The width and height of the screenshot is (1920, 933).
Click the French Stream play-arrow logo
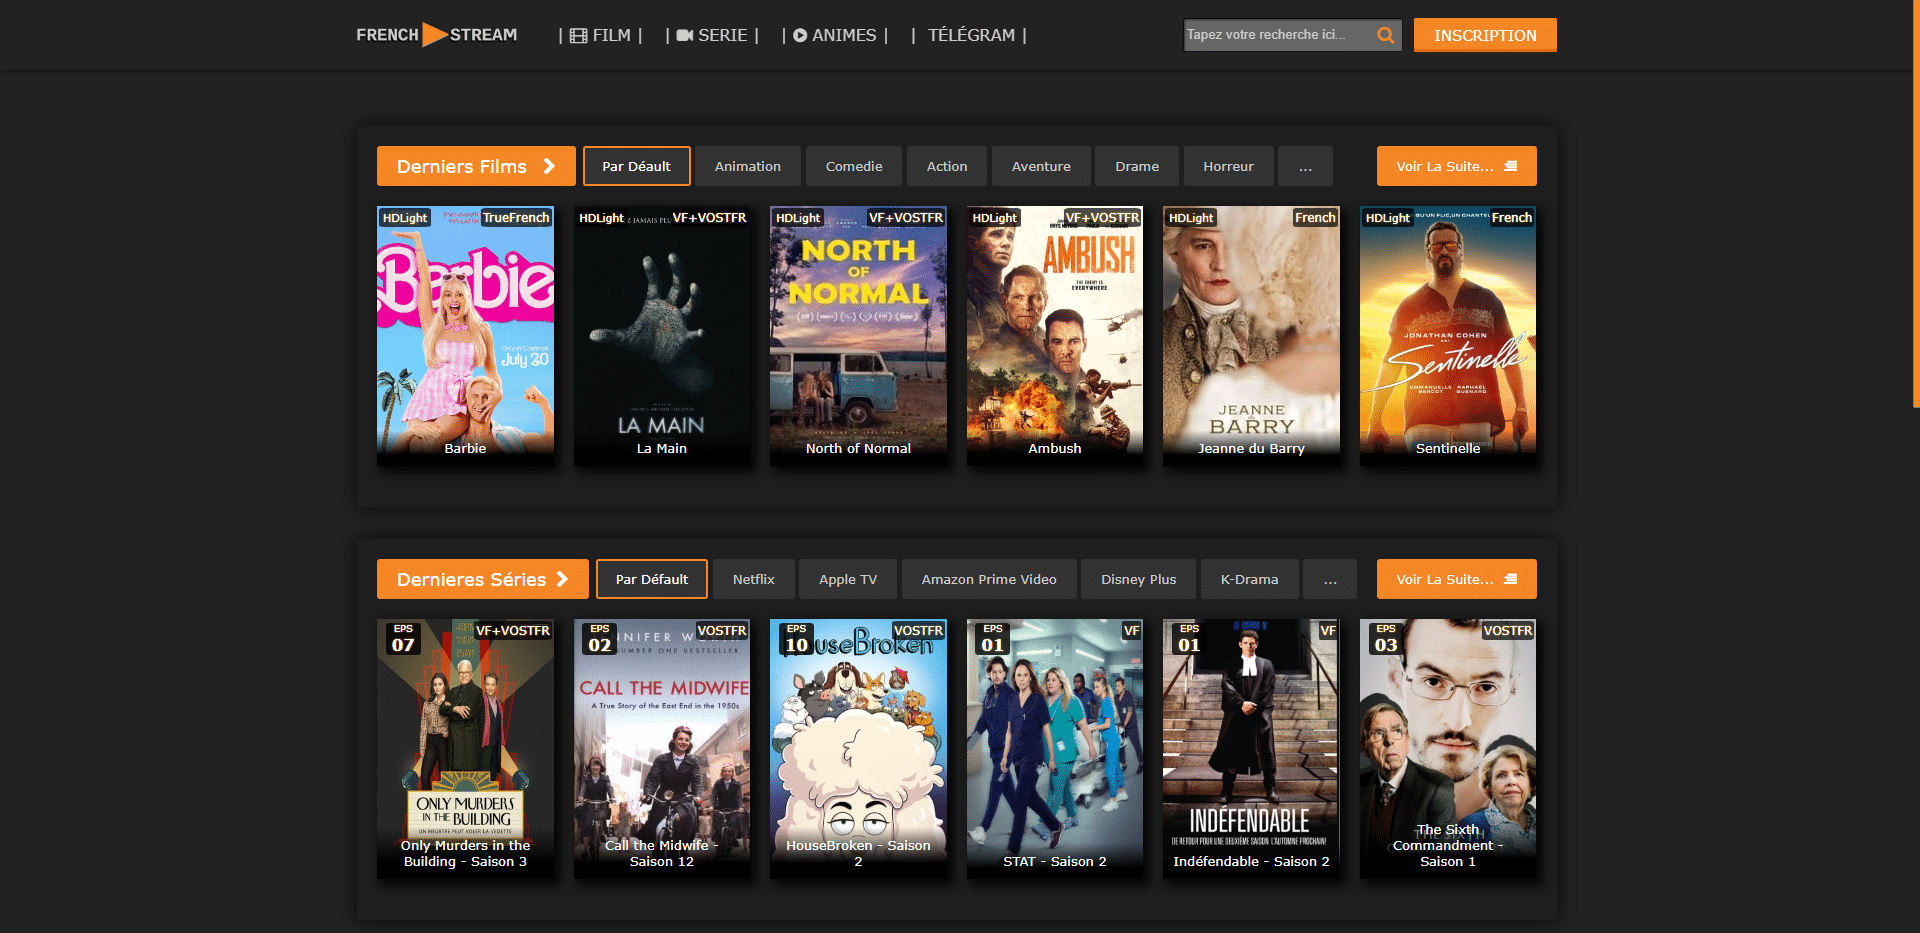(435, 35)
